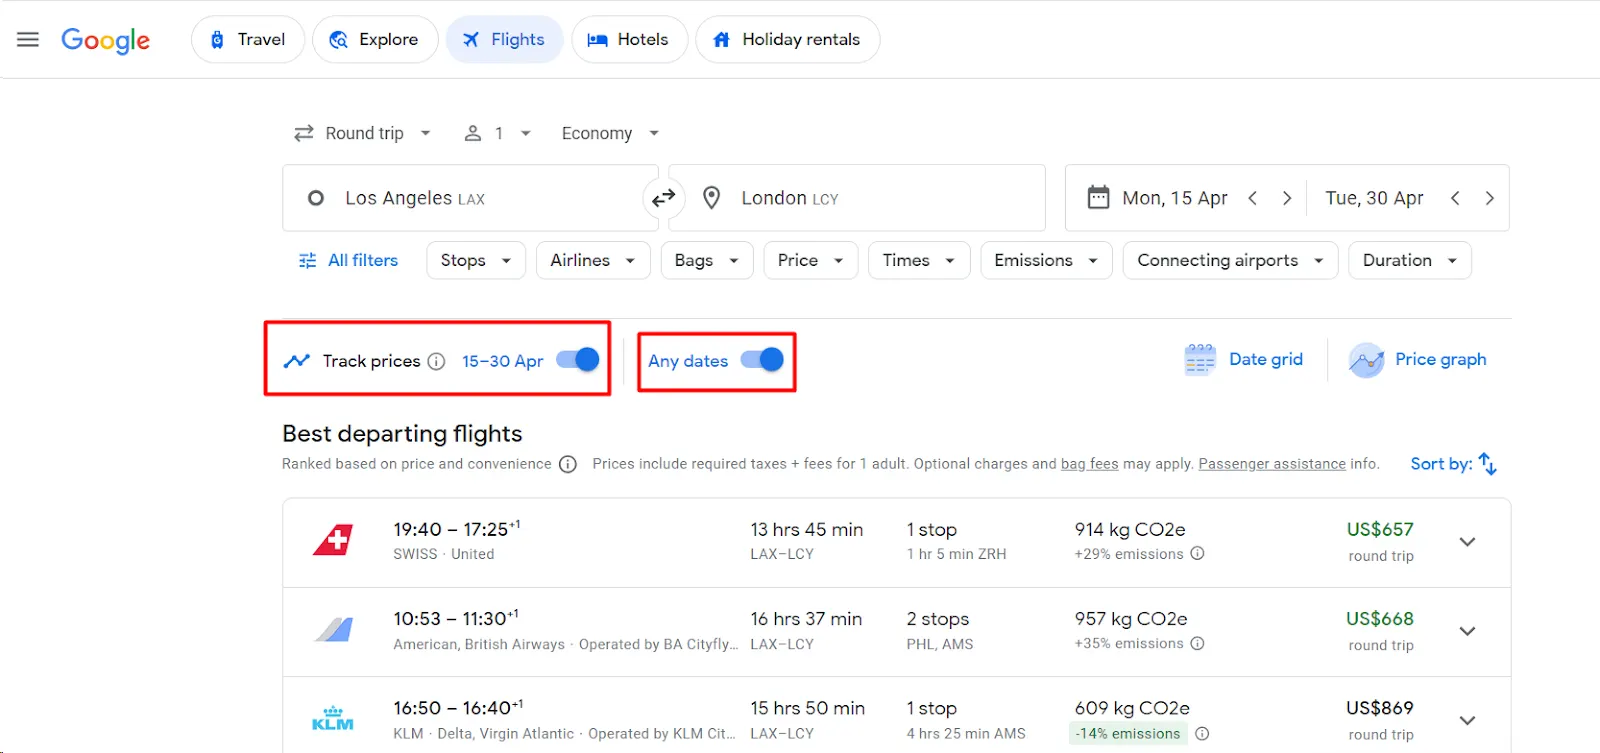Screen dimensions: 1600x753
Task: Swap origin and destination airports
Action: point(663,198)
